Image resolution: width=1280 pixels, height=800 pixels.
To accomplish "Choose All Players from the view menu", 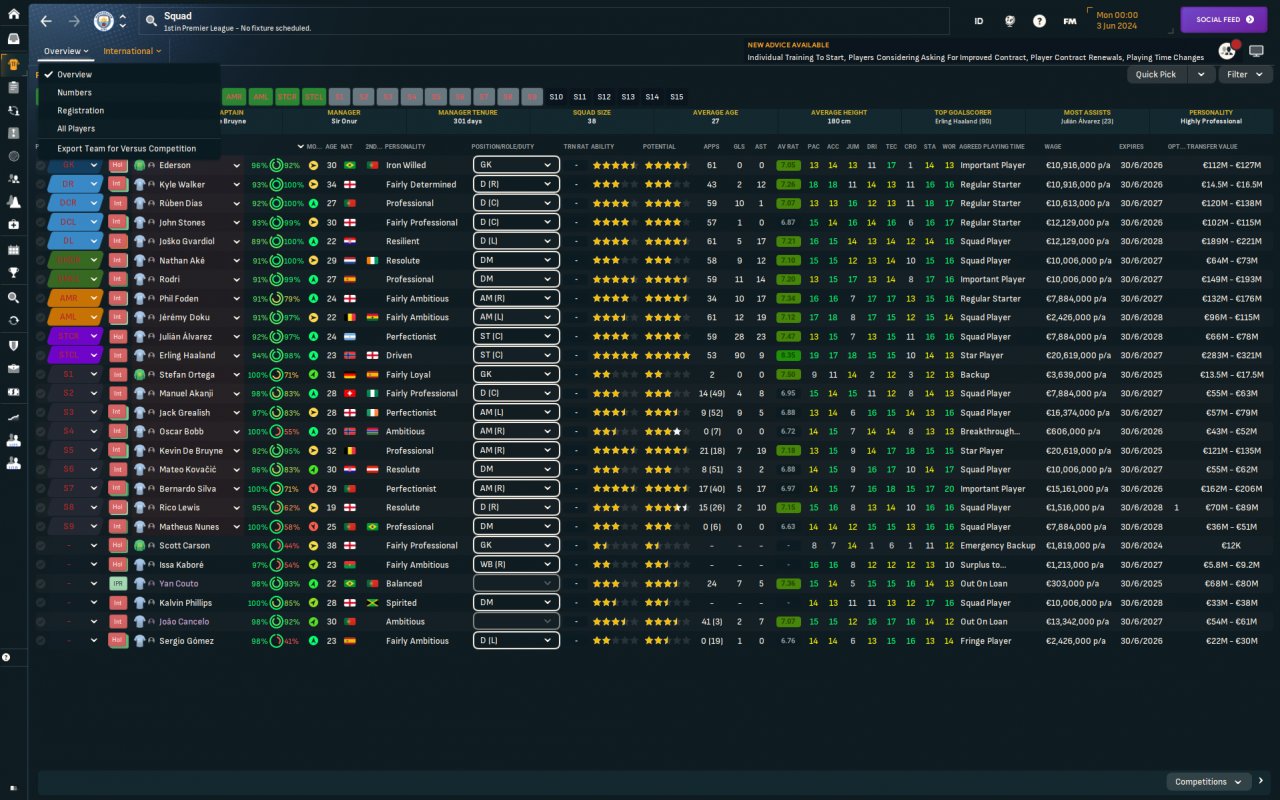I will click(x=129, y=128).
